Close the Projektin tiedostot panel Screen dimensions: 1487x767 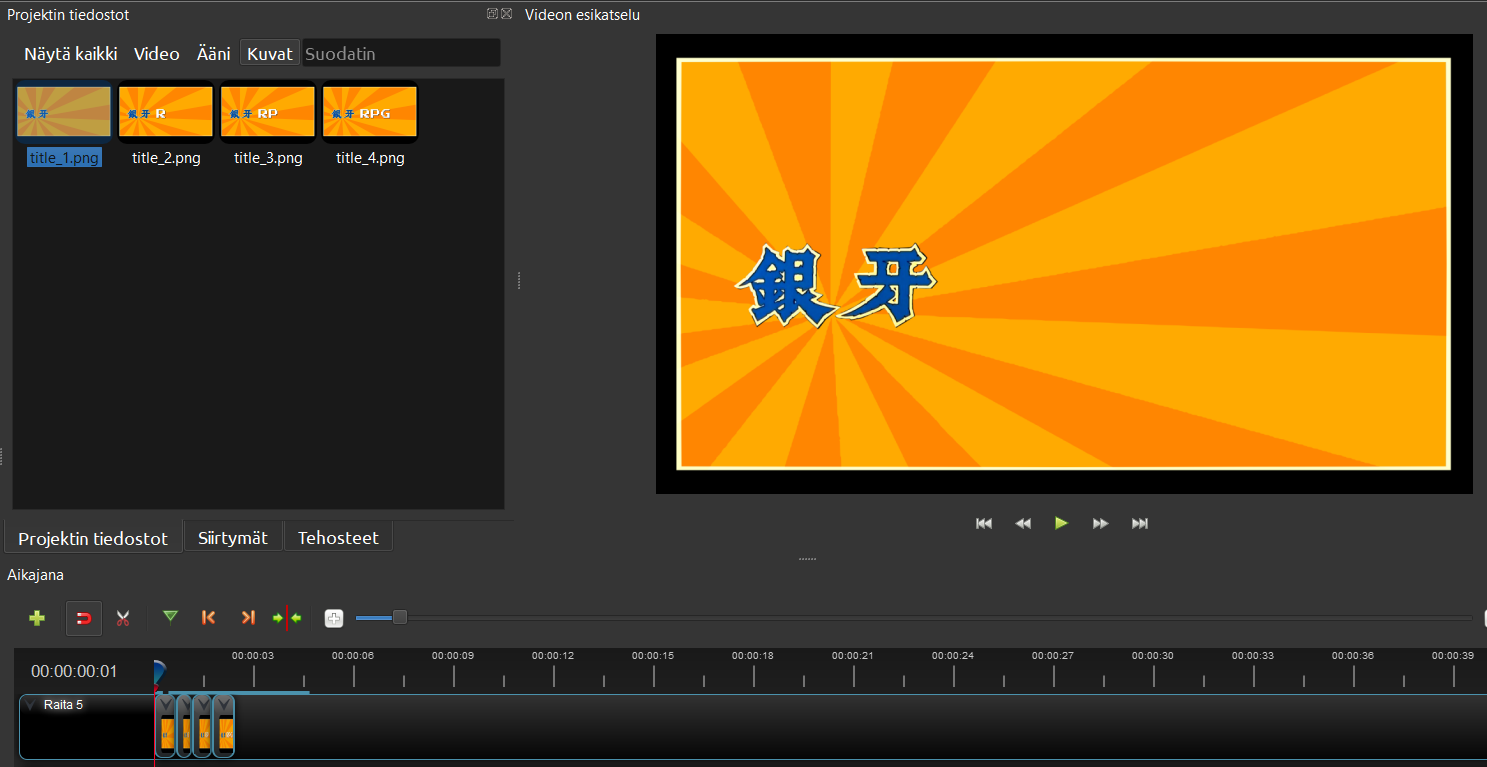pos(506,14)
